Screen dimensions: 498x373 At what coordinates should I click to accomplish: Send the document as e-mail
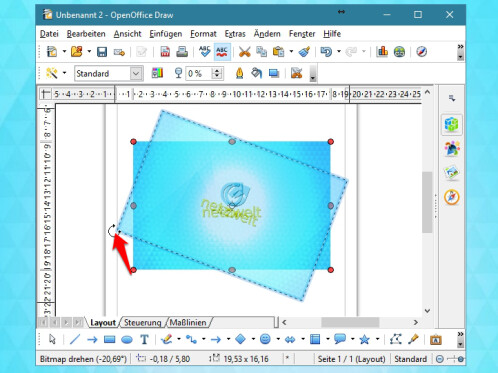[119, 52]
